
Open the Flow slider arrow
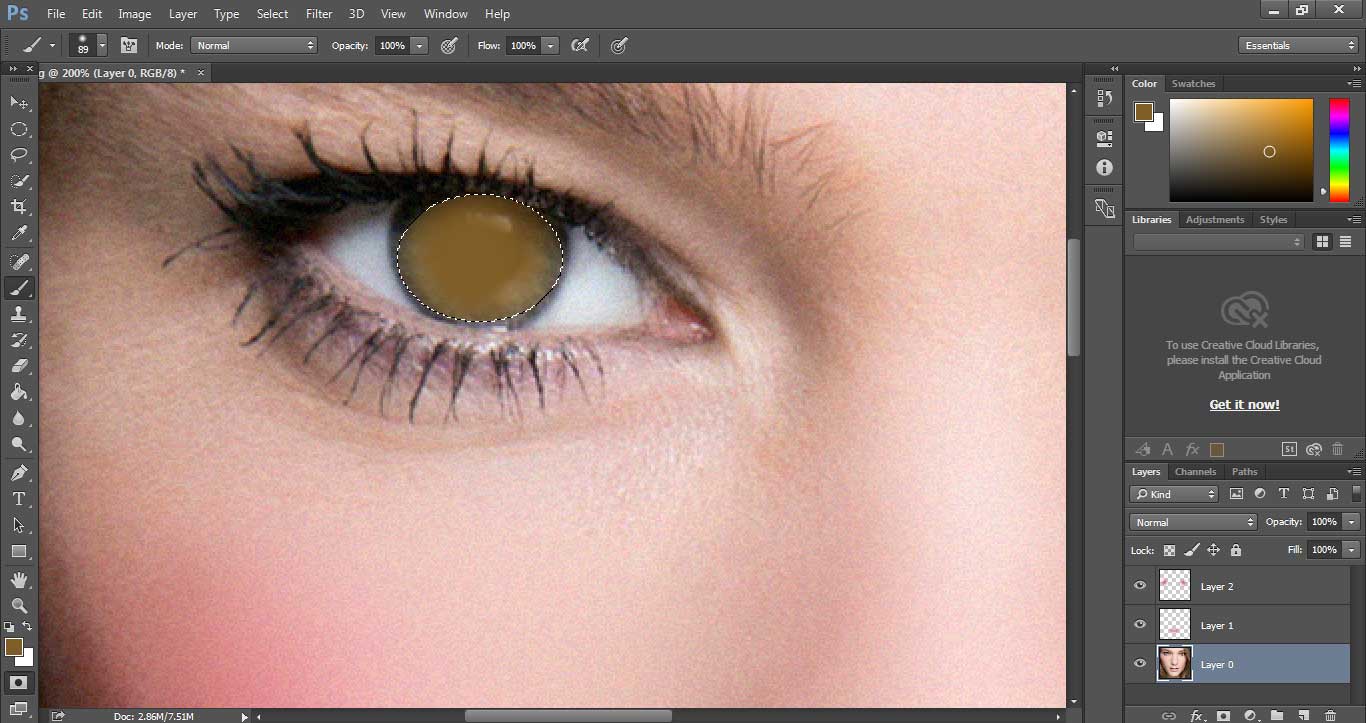549,45
